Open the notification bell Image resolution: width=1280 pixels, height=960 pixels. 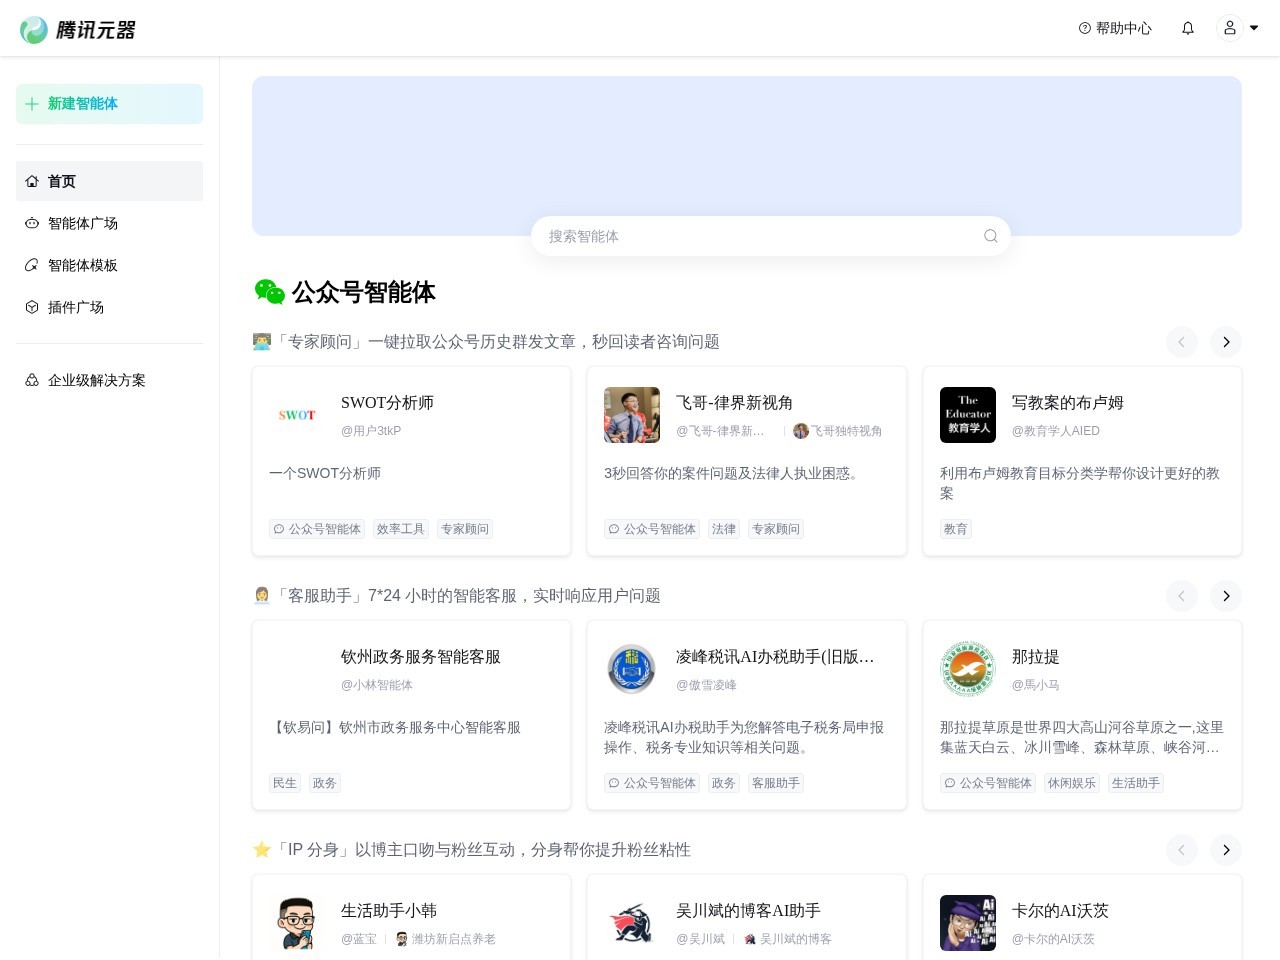pyautogui.click(x=1188, y=28)
